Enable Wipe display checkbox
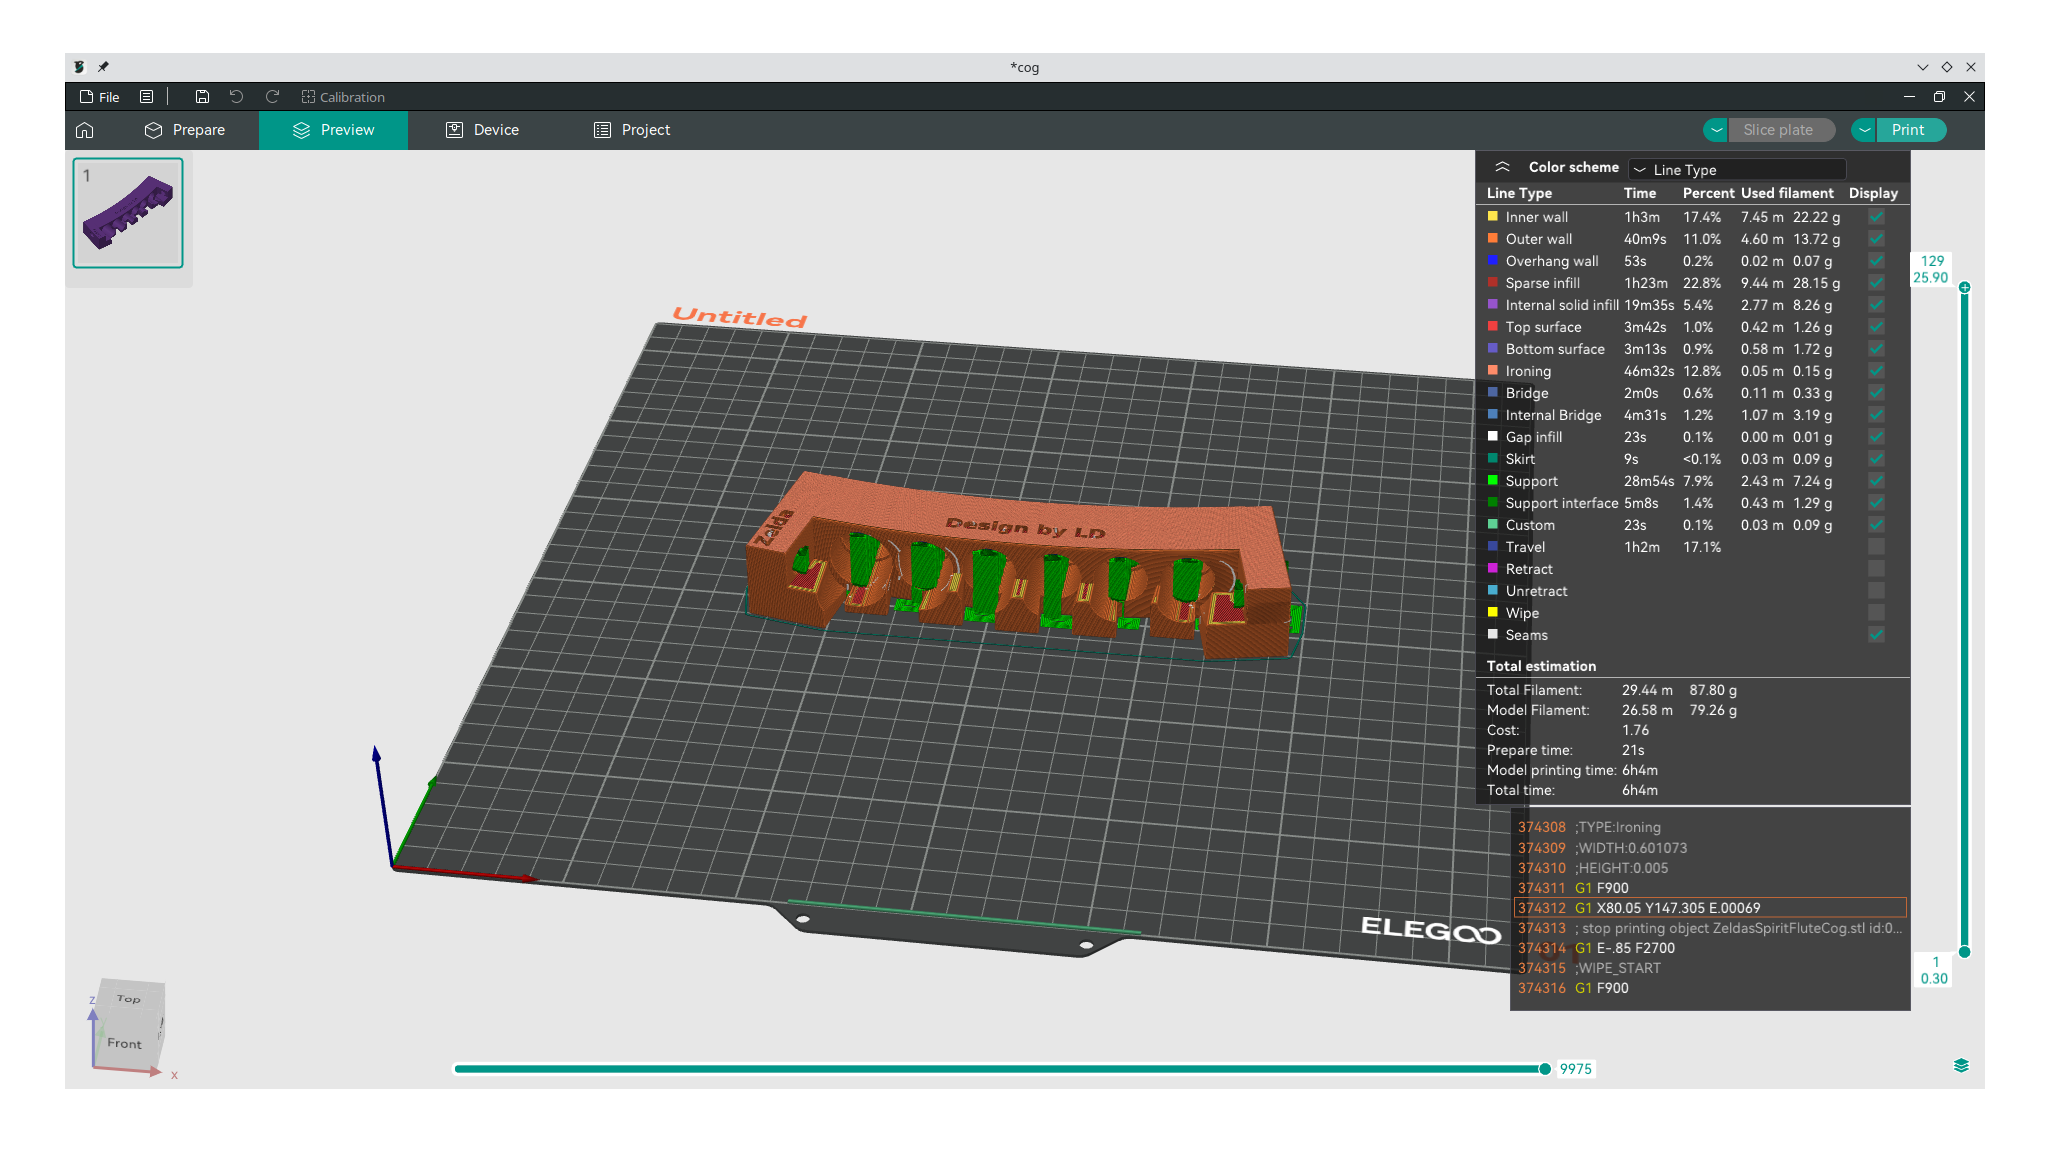Screen dimensions: 2050x1166 1876,613
